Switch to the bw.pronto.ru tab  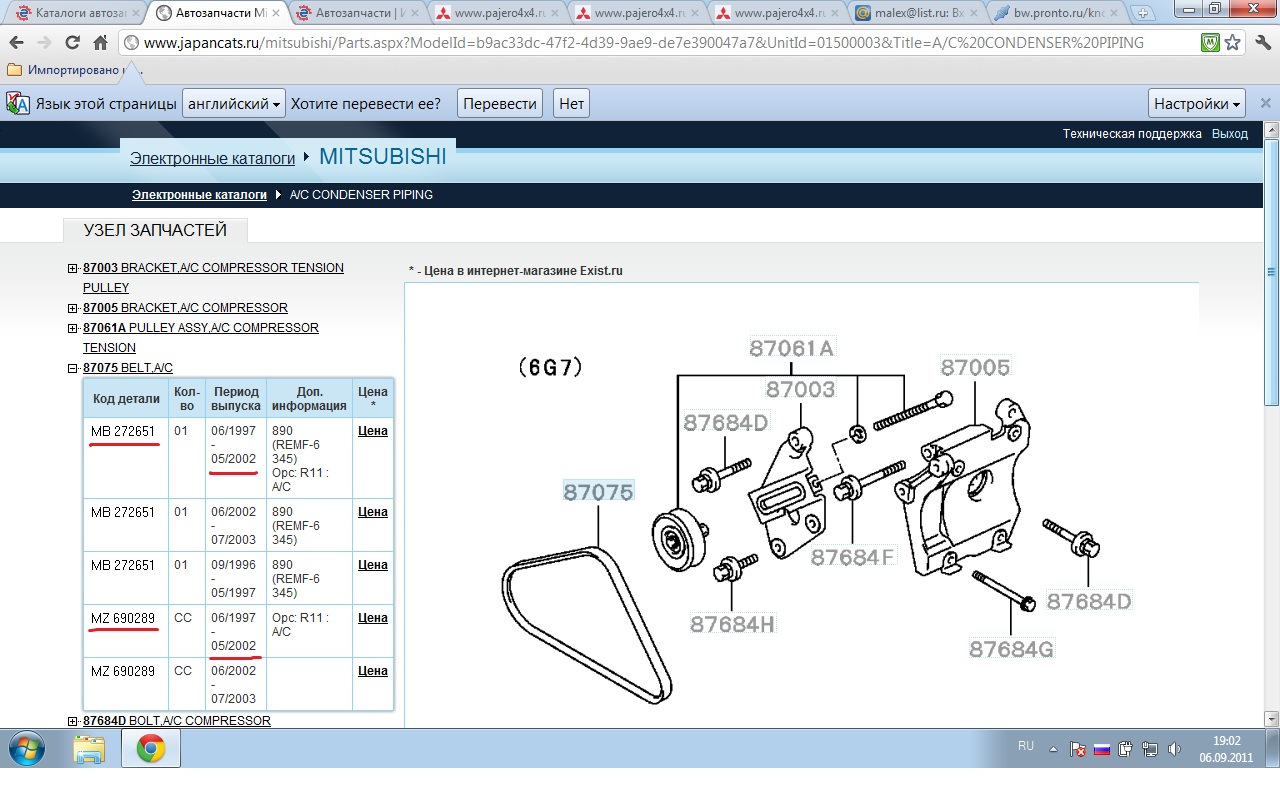pyautogui.click(x=1056, y=13)
